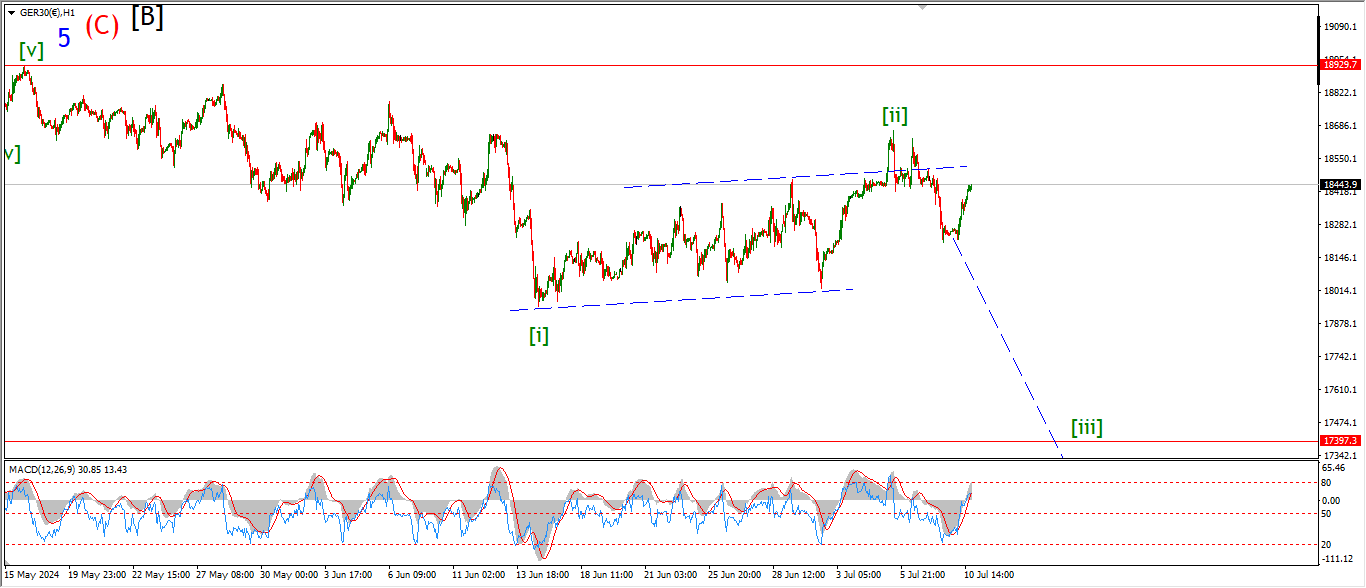This screenshot has width=1366, height=588.
Task: Click the red 18929.7 price level tag
Action: tap(1340, 65)
